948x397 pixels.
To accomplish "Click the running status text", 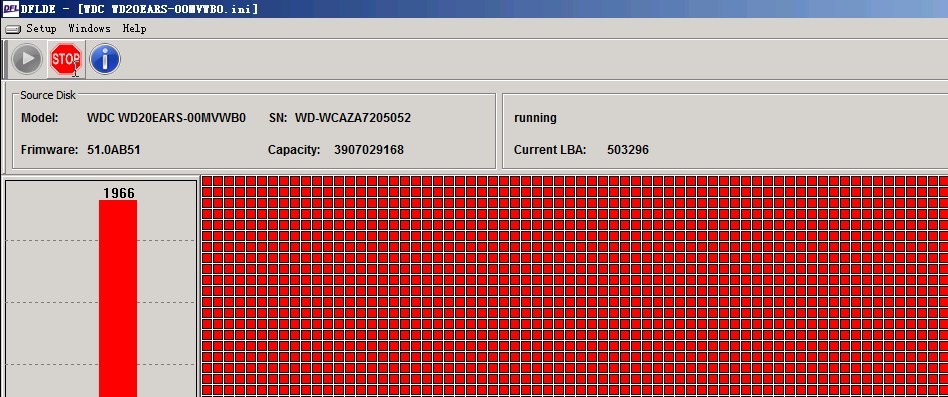I will (x=535, y=118).
